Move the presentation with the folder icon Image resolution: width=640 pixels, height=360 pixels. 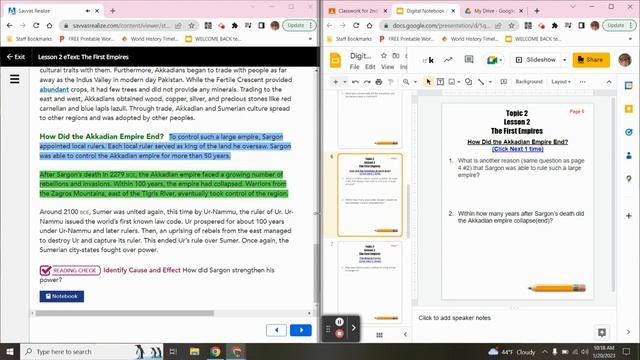(x=396, y=55)
